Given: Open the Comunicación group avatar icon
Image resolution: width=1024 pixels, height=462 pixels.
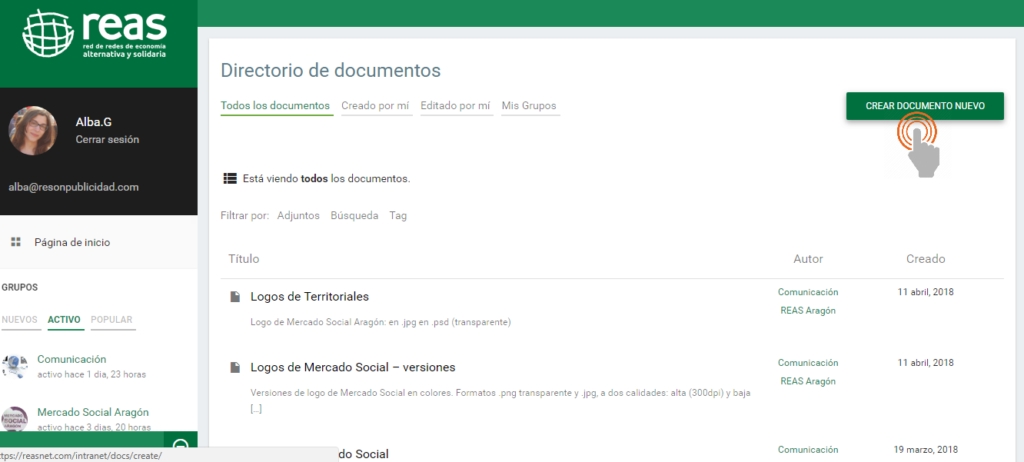Looking at the screenshot, I should tap(15, 366).
